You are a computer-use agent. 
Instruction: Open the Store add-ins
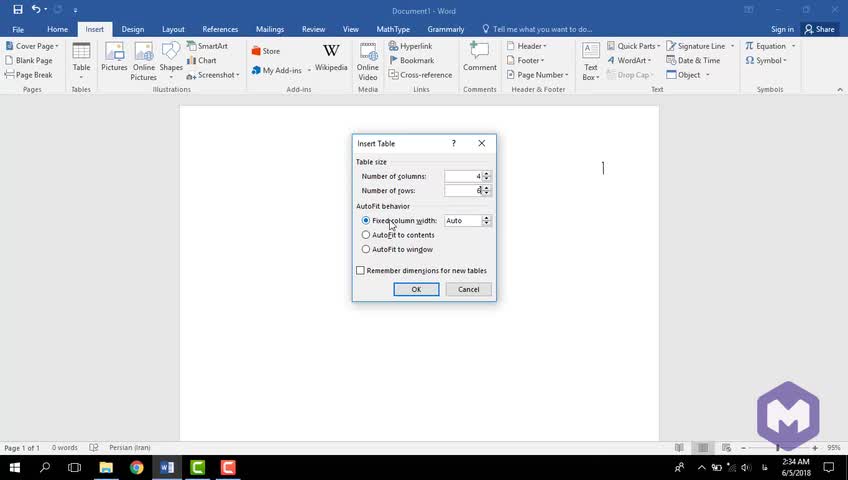266,51
